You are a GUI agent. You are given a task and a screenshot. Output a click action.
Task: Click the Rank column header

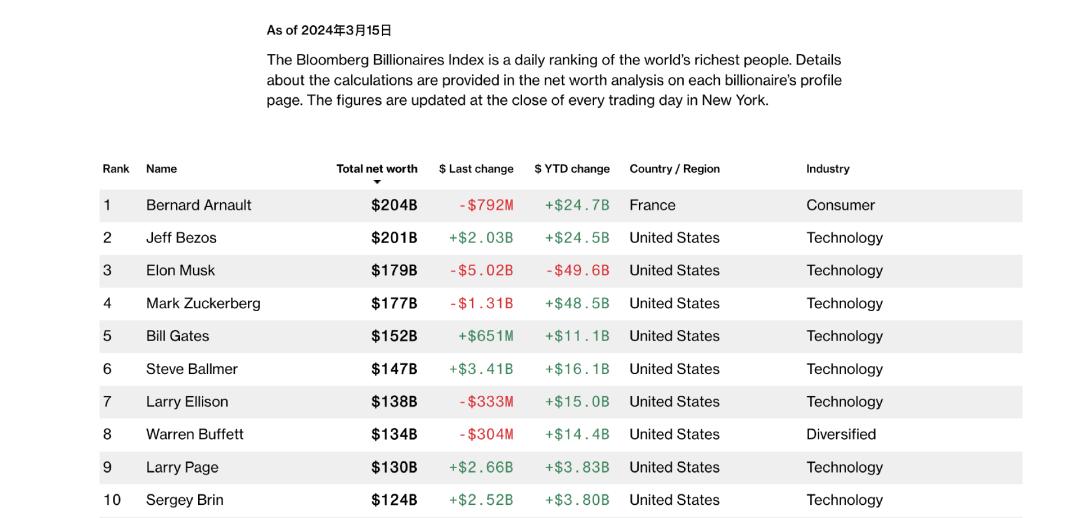(x=116, y=169)
